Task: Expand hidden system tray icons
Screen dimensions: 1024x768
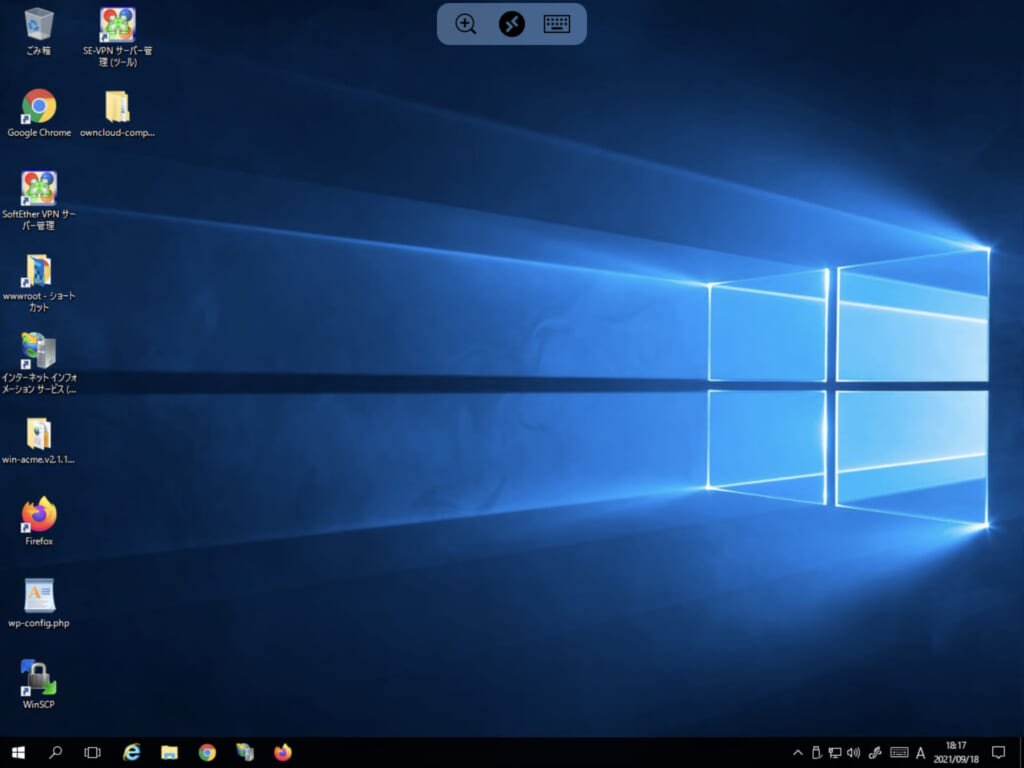Action: tap(797, 752)
